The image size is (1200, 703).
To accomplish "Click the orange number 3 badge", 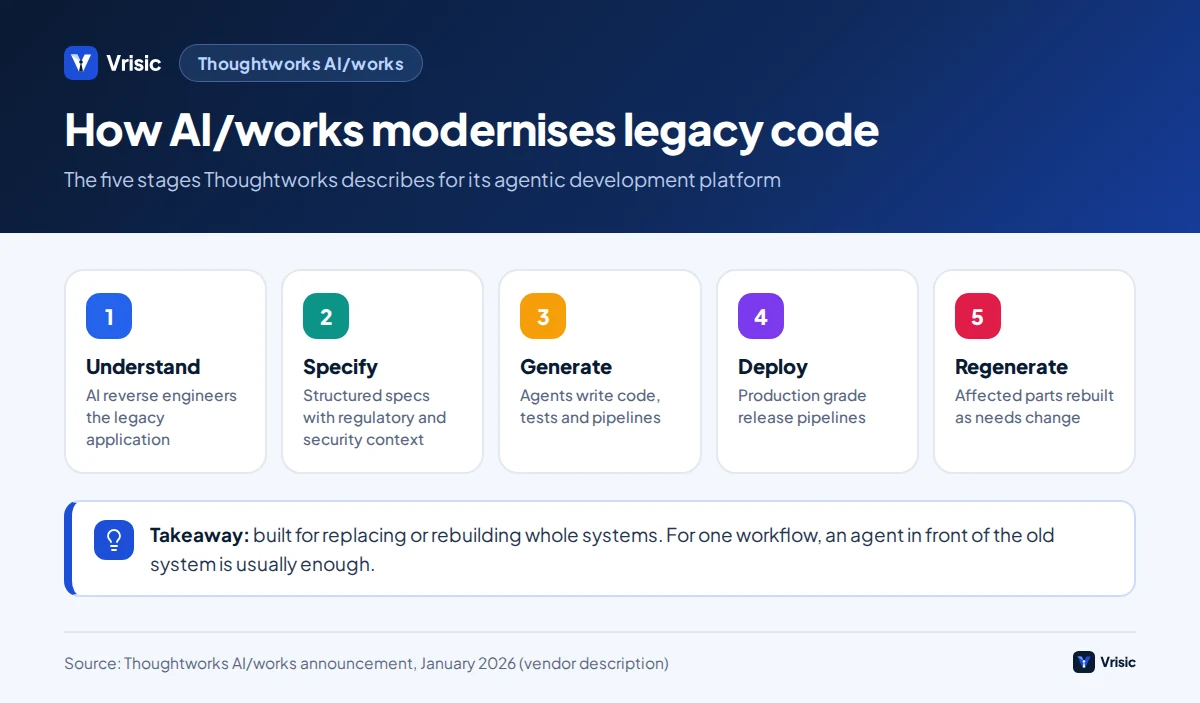I will pos(543,316).
